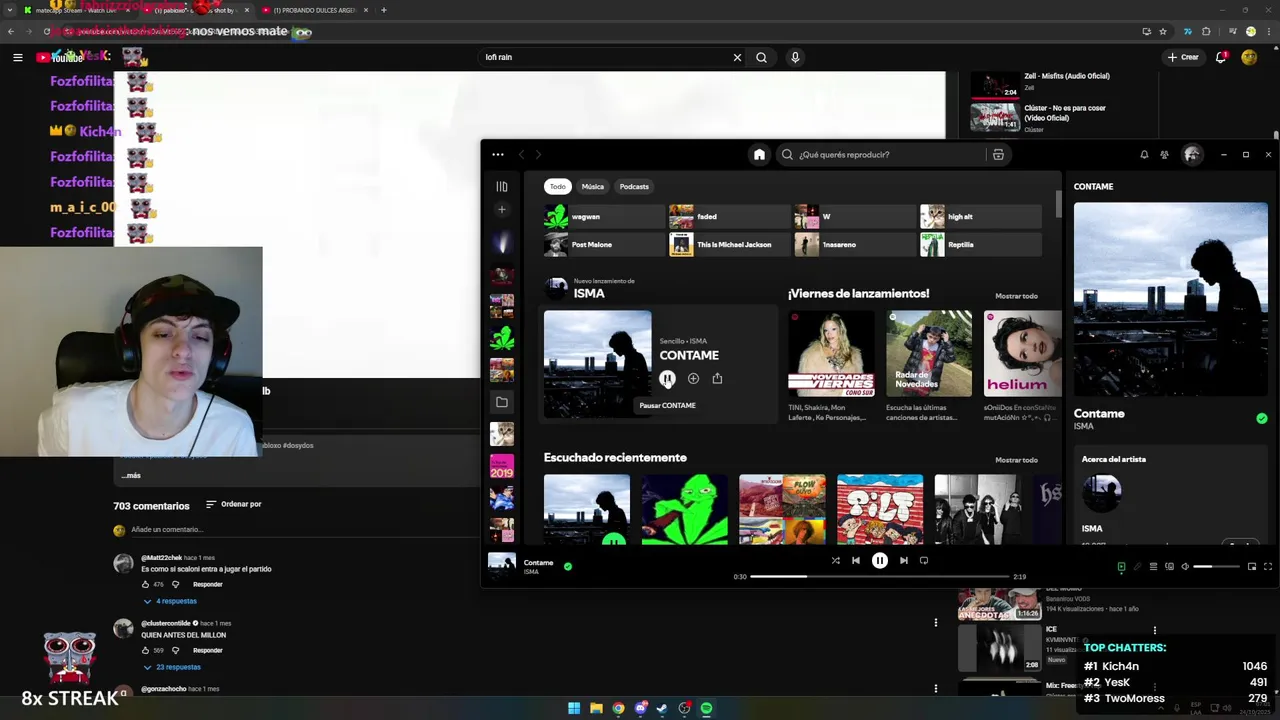Screen dimensions: 1280x720
Task: Click the Spotify search field
Action: point(880,154)
